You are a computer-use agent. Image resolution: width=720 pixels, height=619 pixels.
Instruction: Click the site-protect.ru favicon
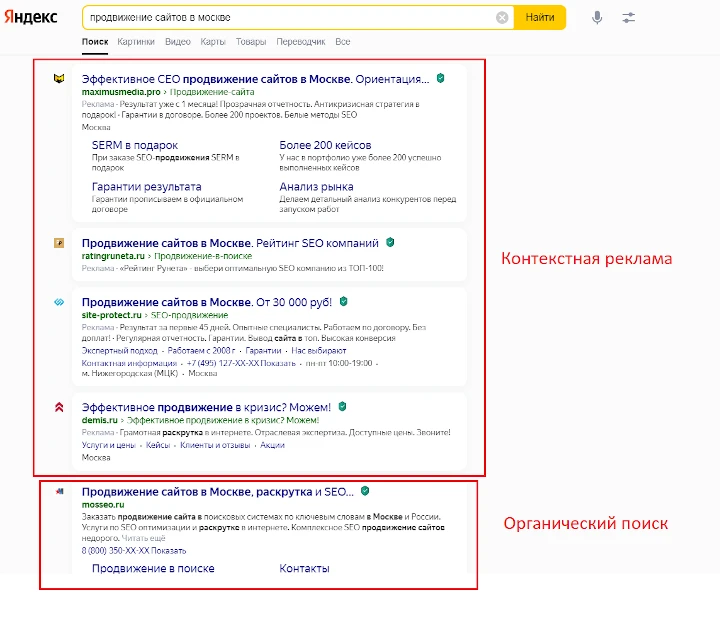59,302
